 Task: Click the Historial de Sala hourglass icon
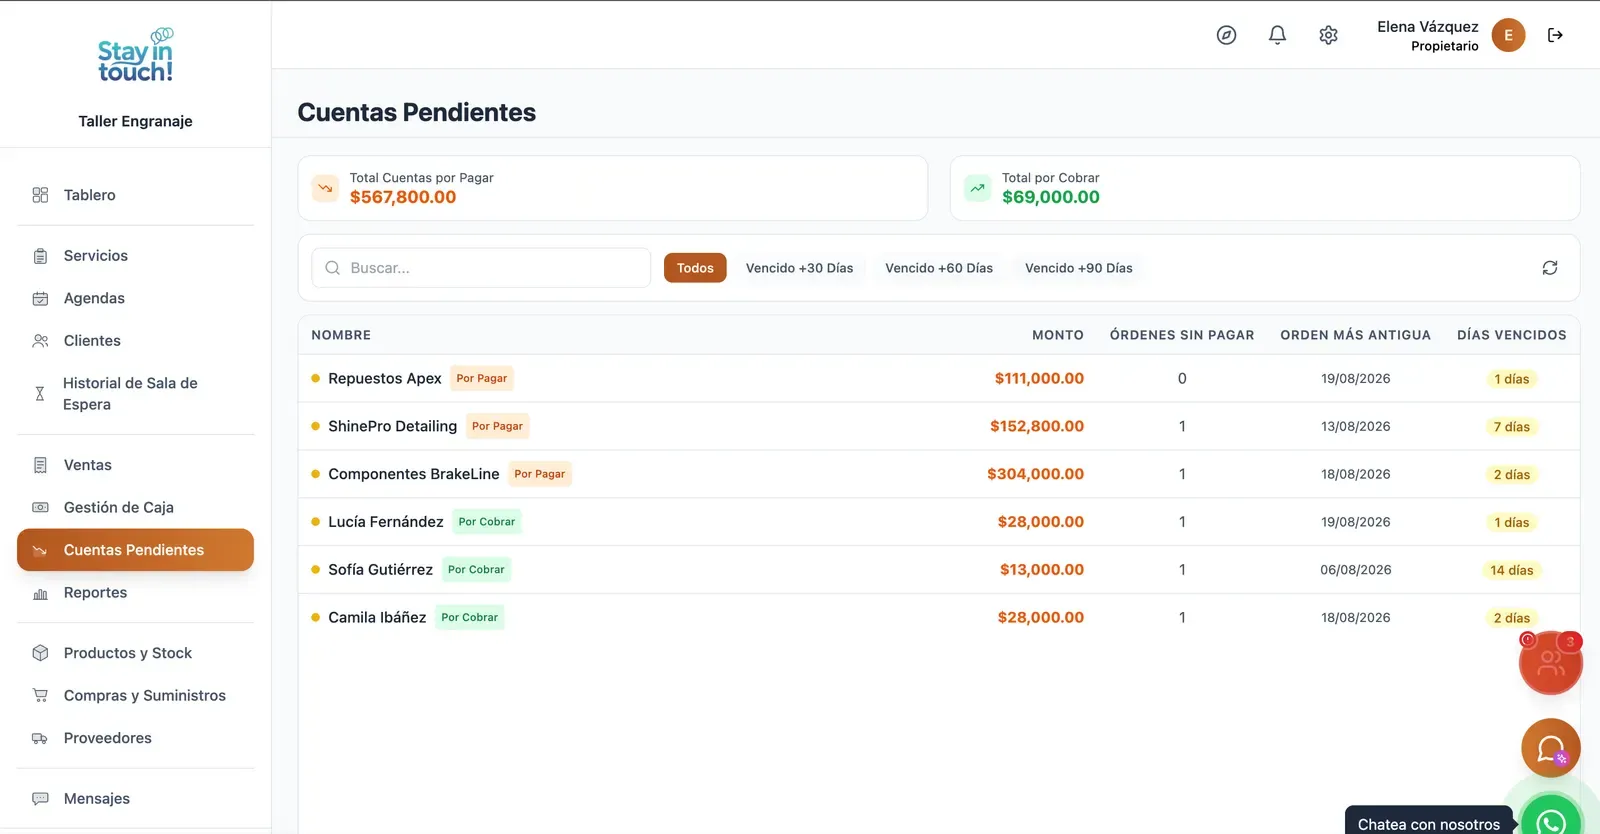[x=40, y=394]
